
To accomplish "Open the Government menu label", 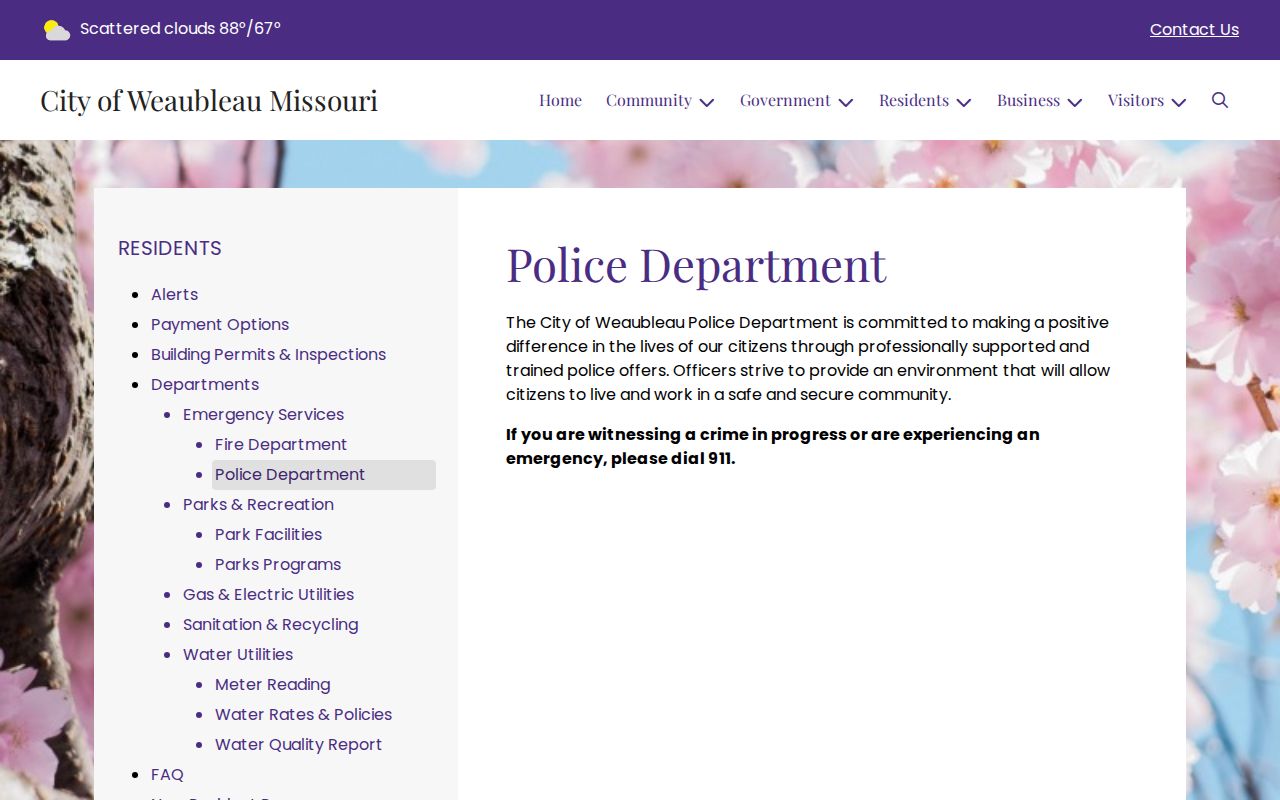I will [x=785, y=100].
